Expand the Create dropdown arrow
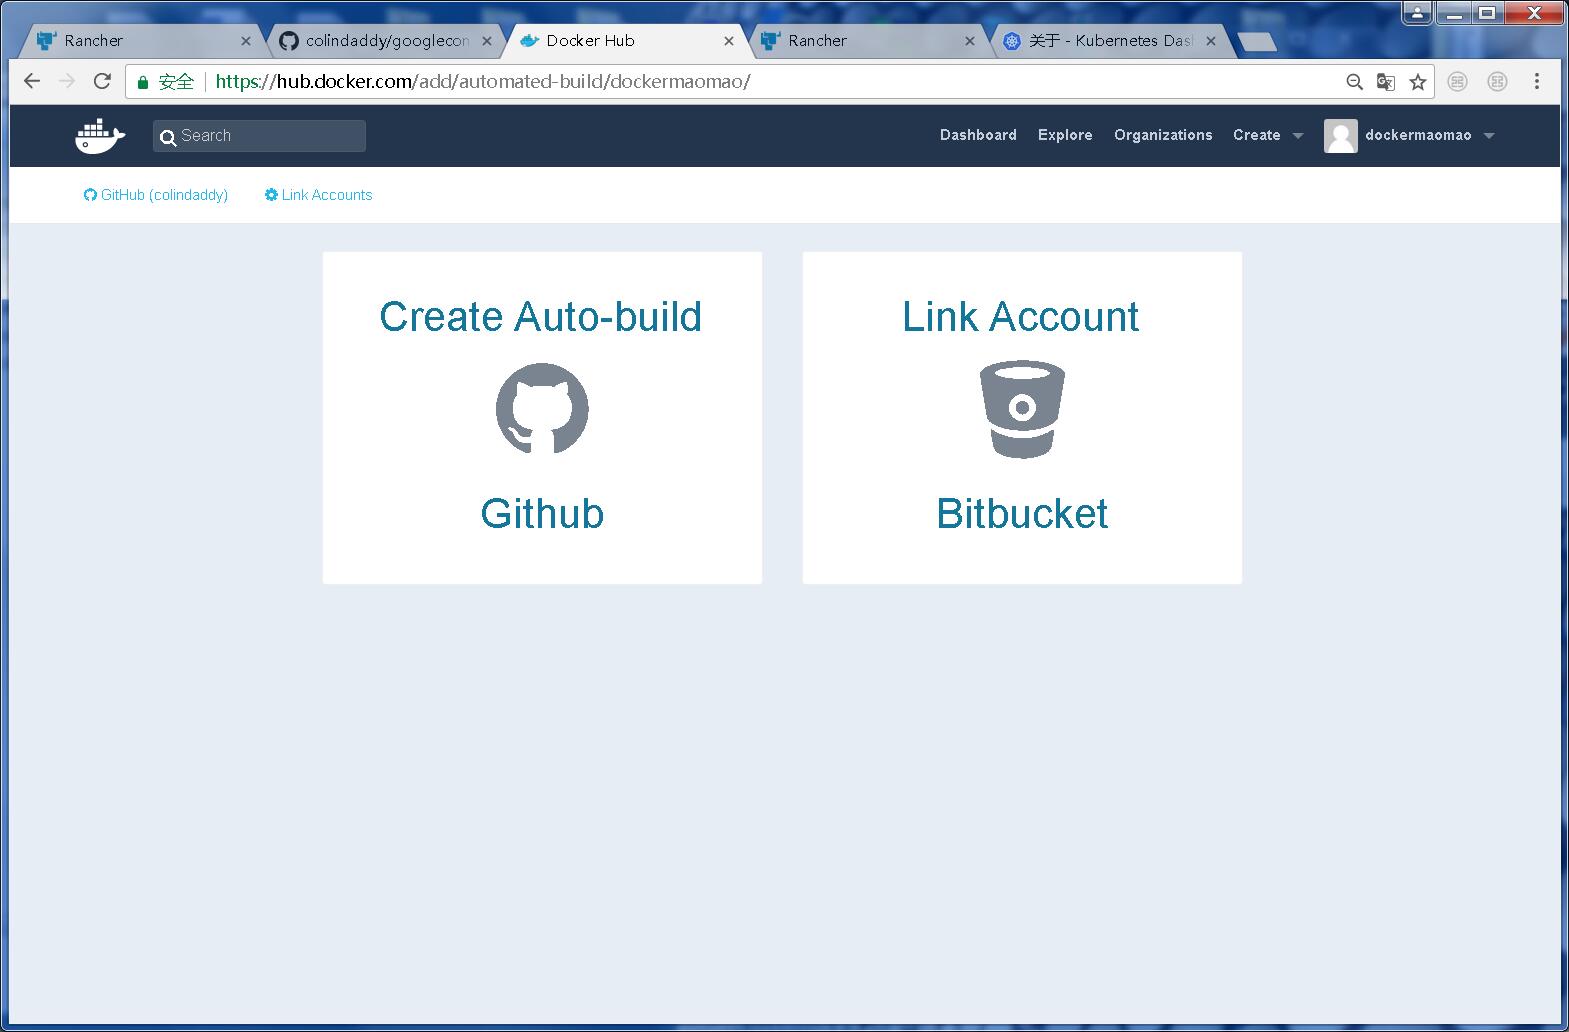 (1298, 136)
